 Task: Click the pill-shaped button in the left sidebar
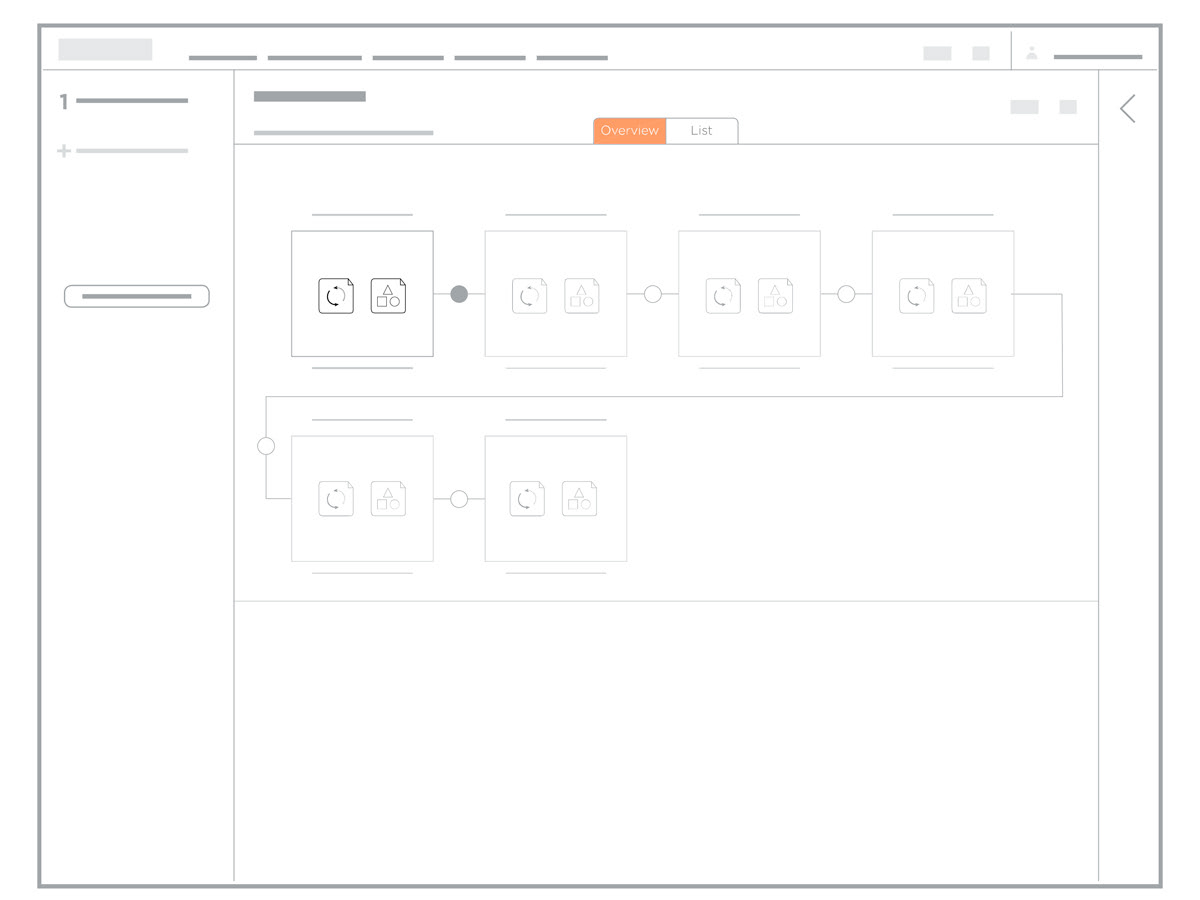click(x=137, y=296)
